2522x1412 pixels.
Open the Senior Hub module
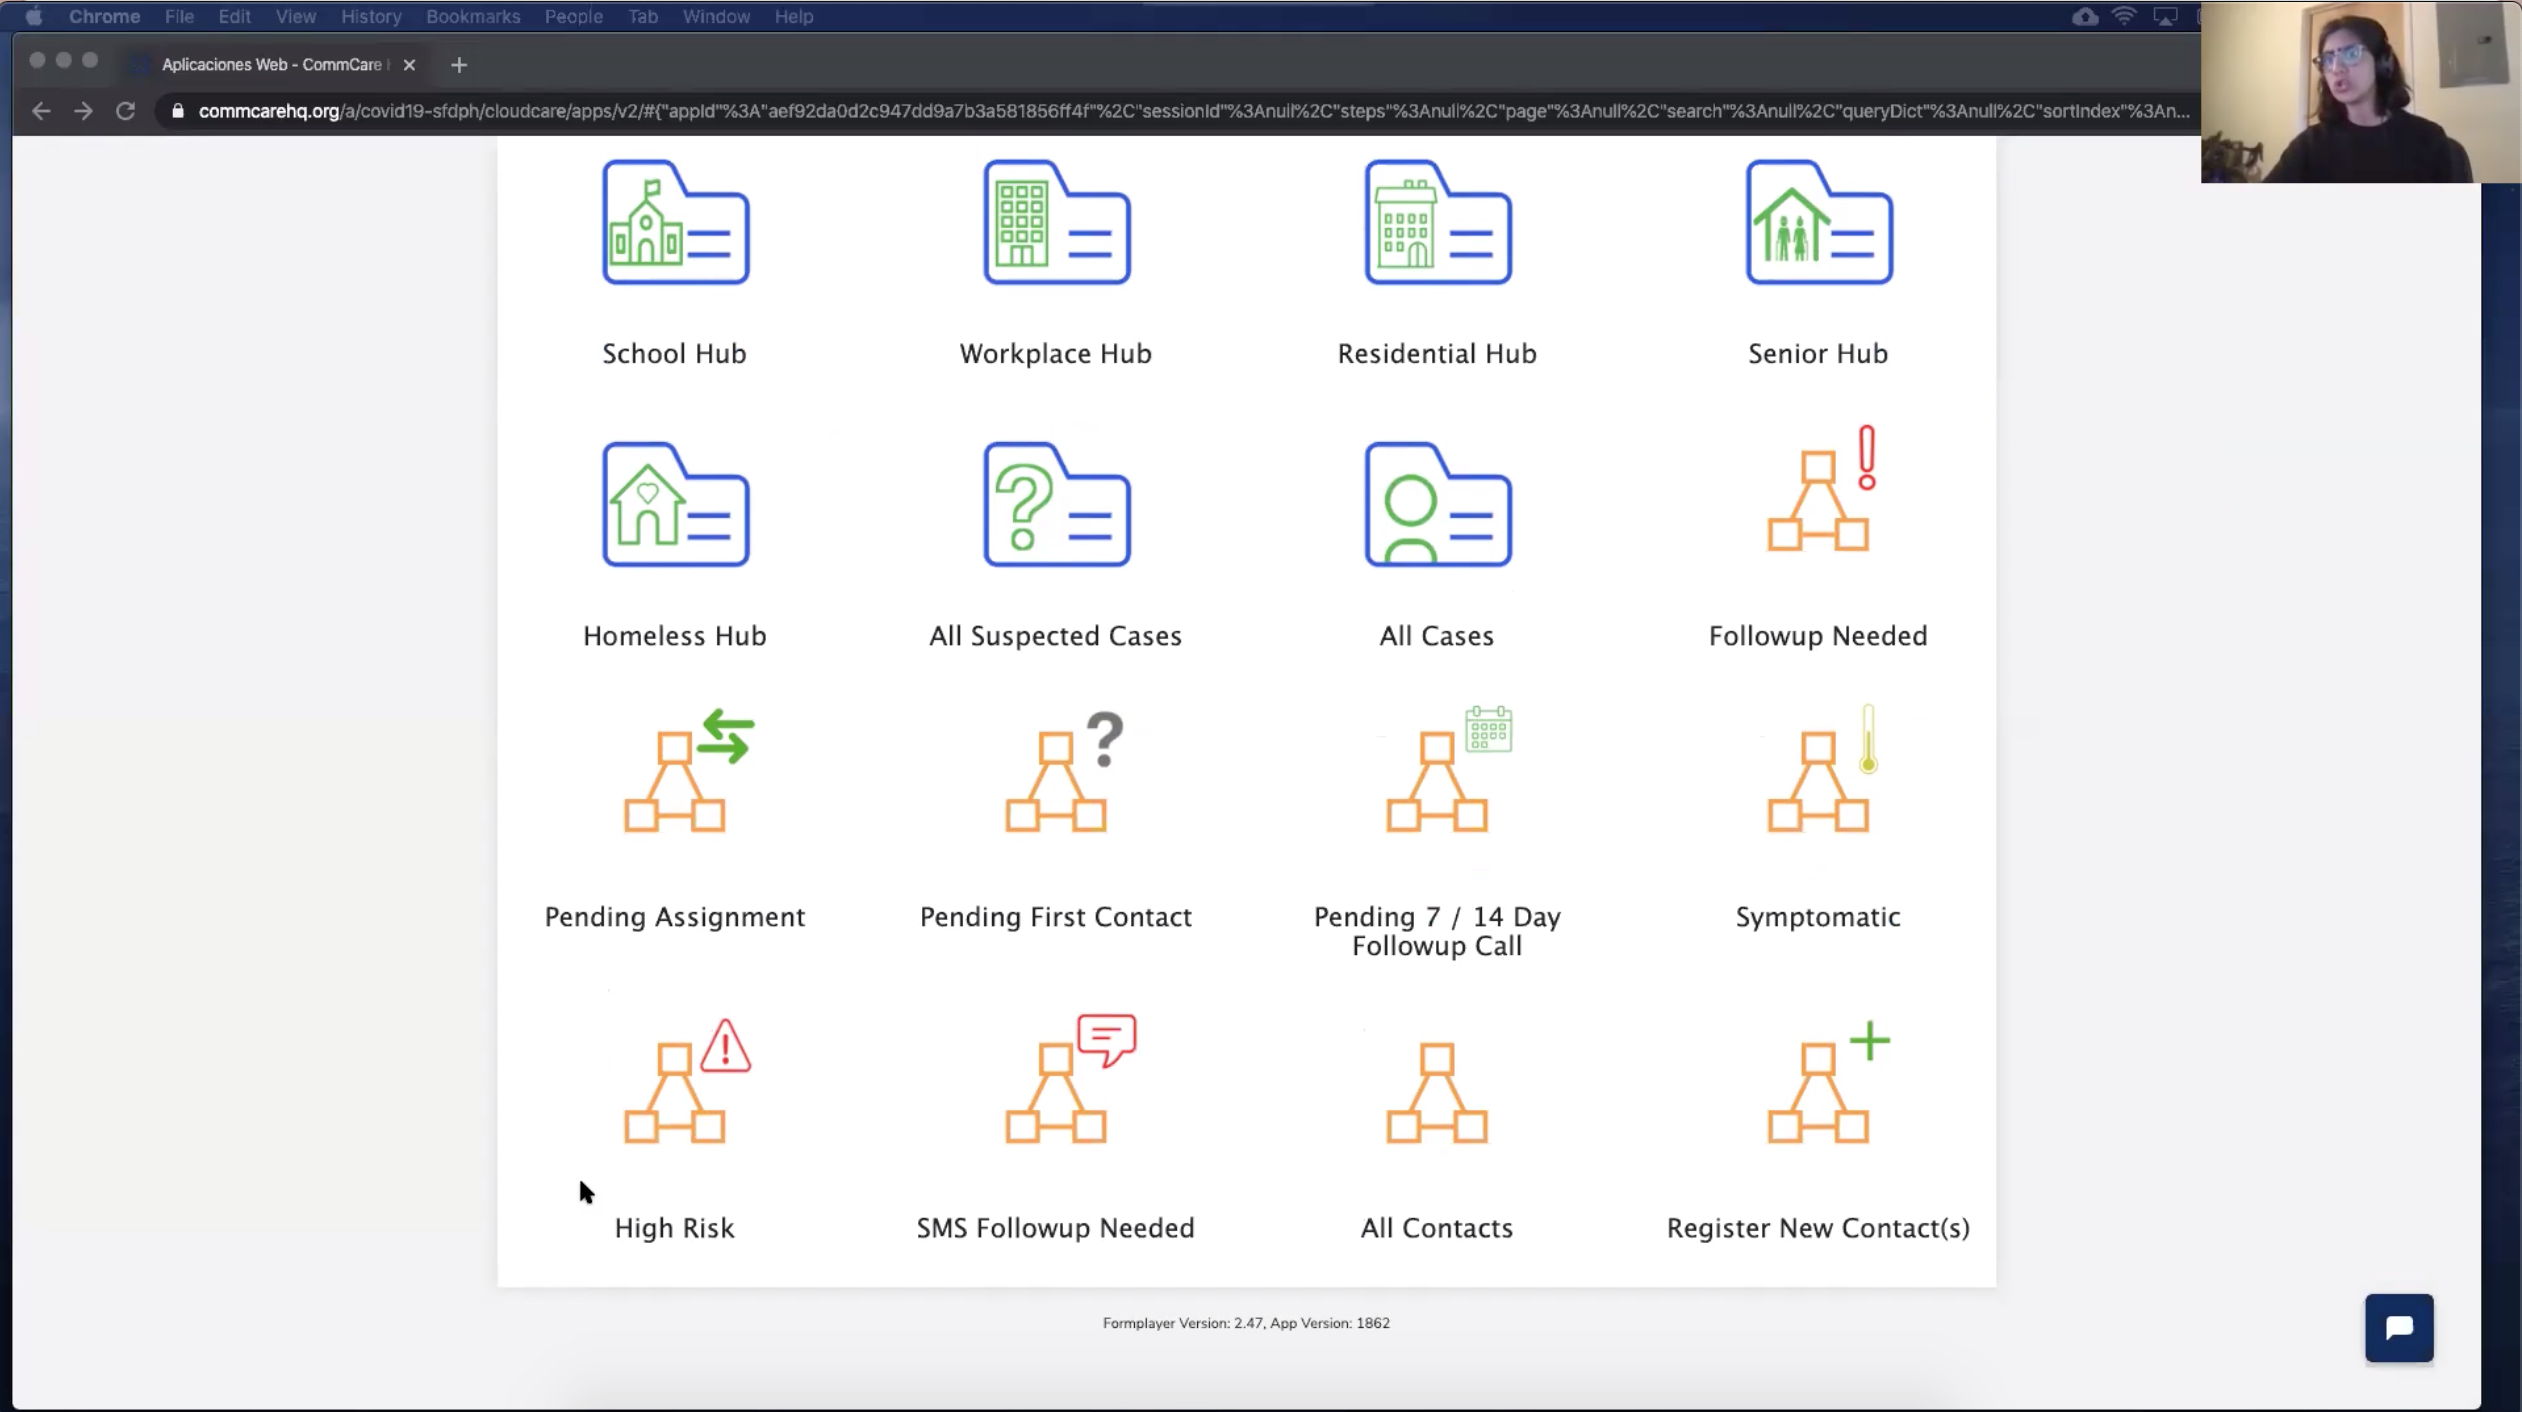(1819, 260)
